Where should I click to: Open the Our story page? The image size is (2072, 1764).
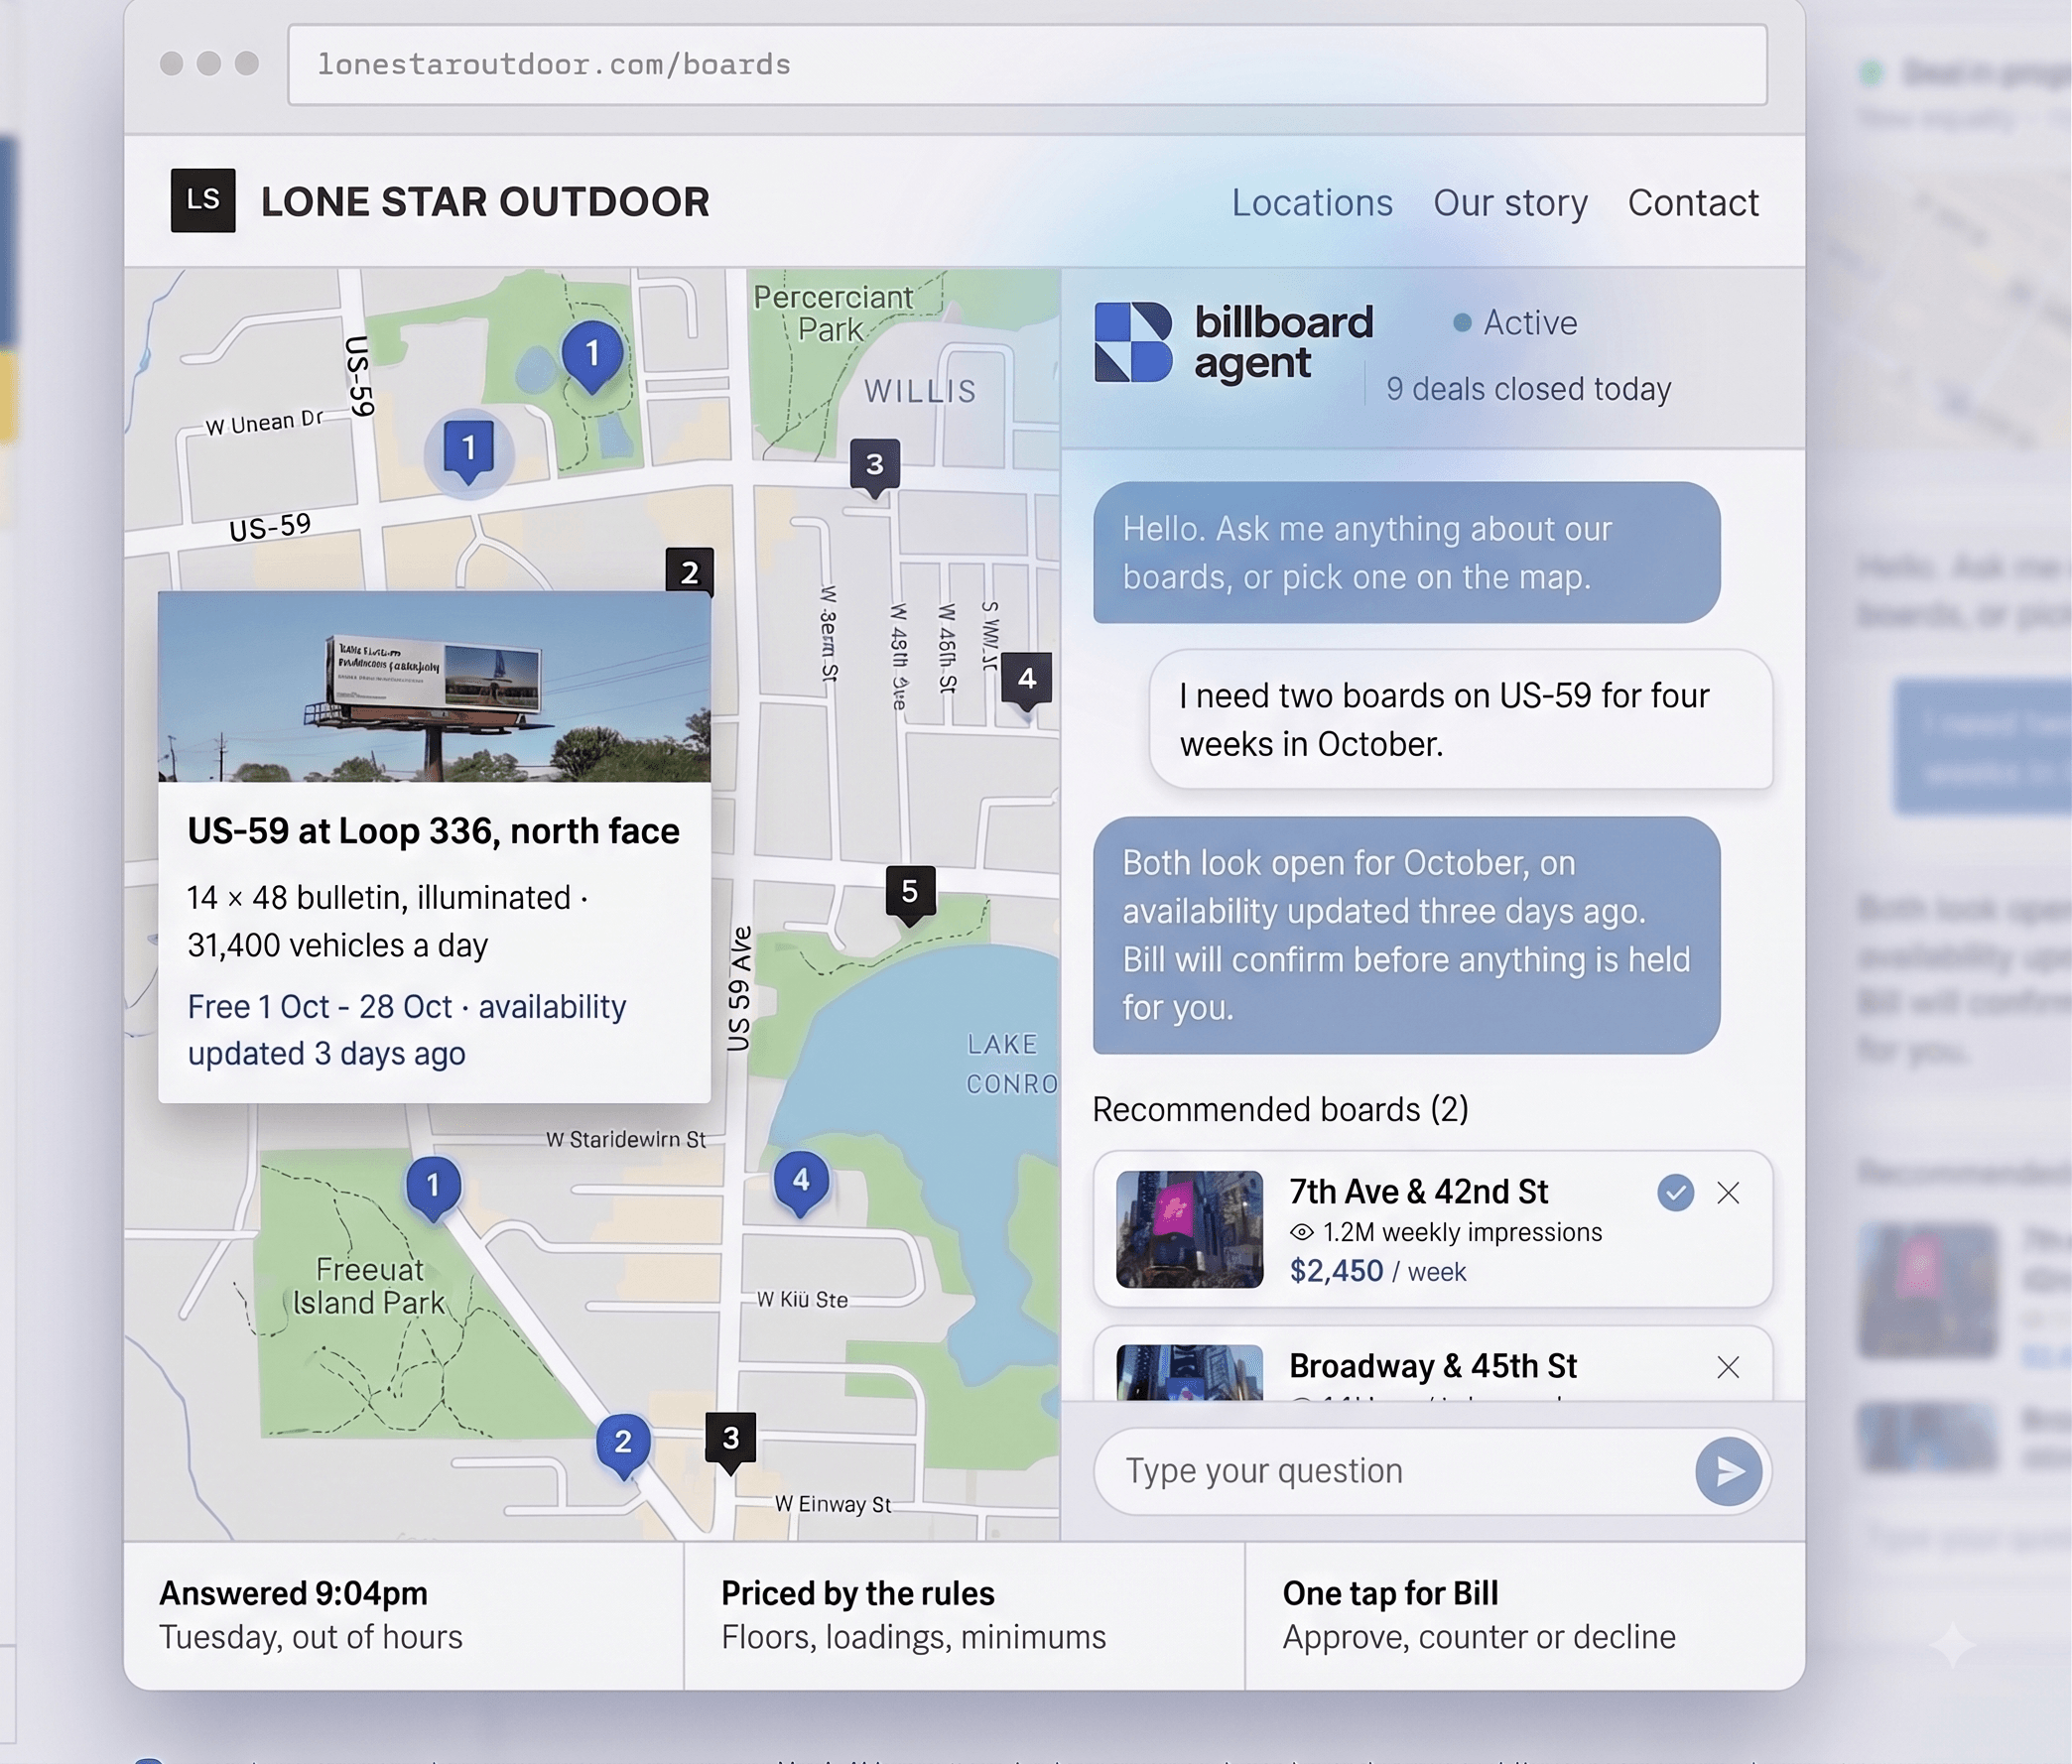tap(1510, 203)
